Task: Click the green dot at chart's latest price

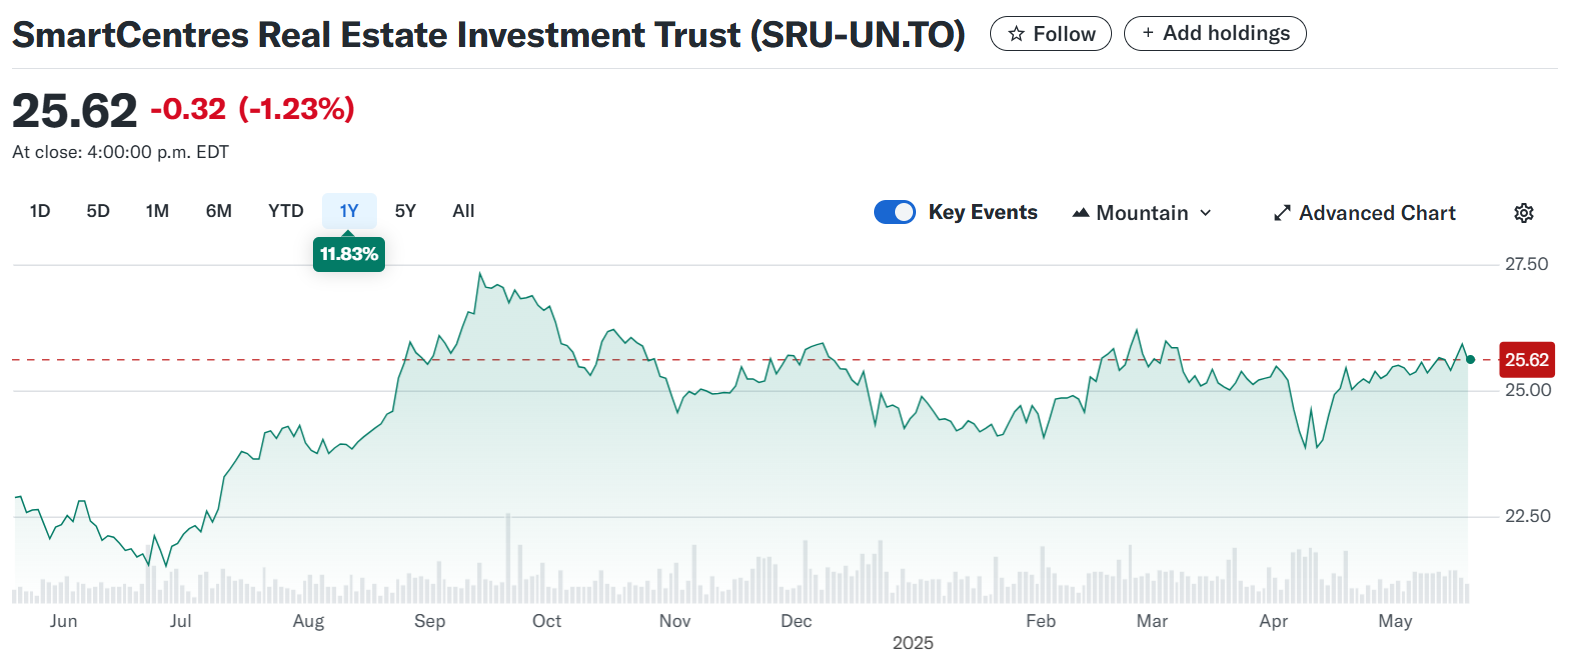Action: [1470, 359]
